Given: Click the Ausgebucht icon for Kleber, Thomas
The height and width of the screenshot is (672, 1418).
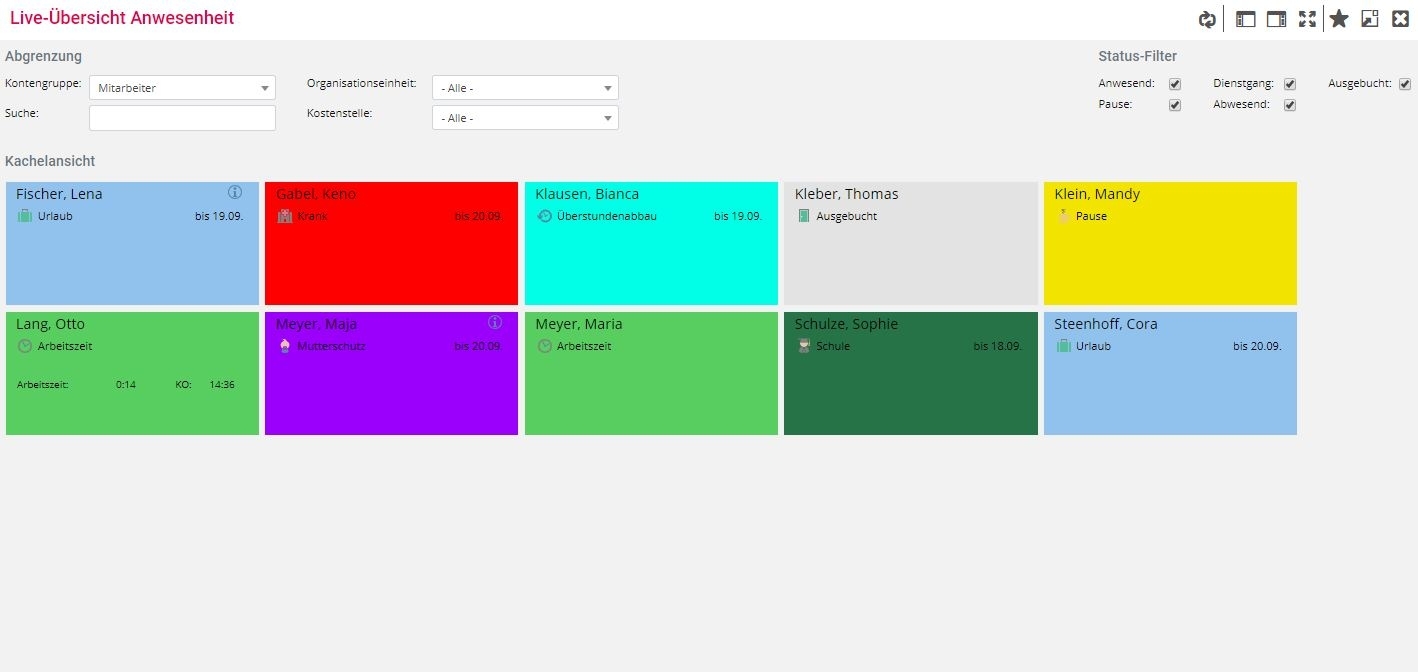Looking at the screenshot, I should [x=803, y=216].
